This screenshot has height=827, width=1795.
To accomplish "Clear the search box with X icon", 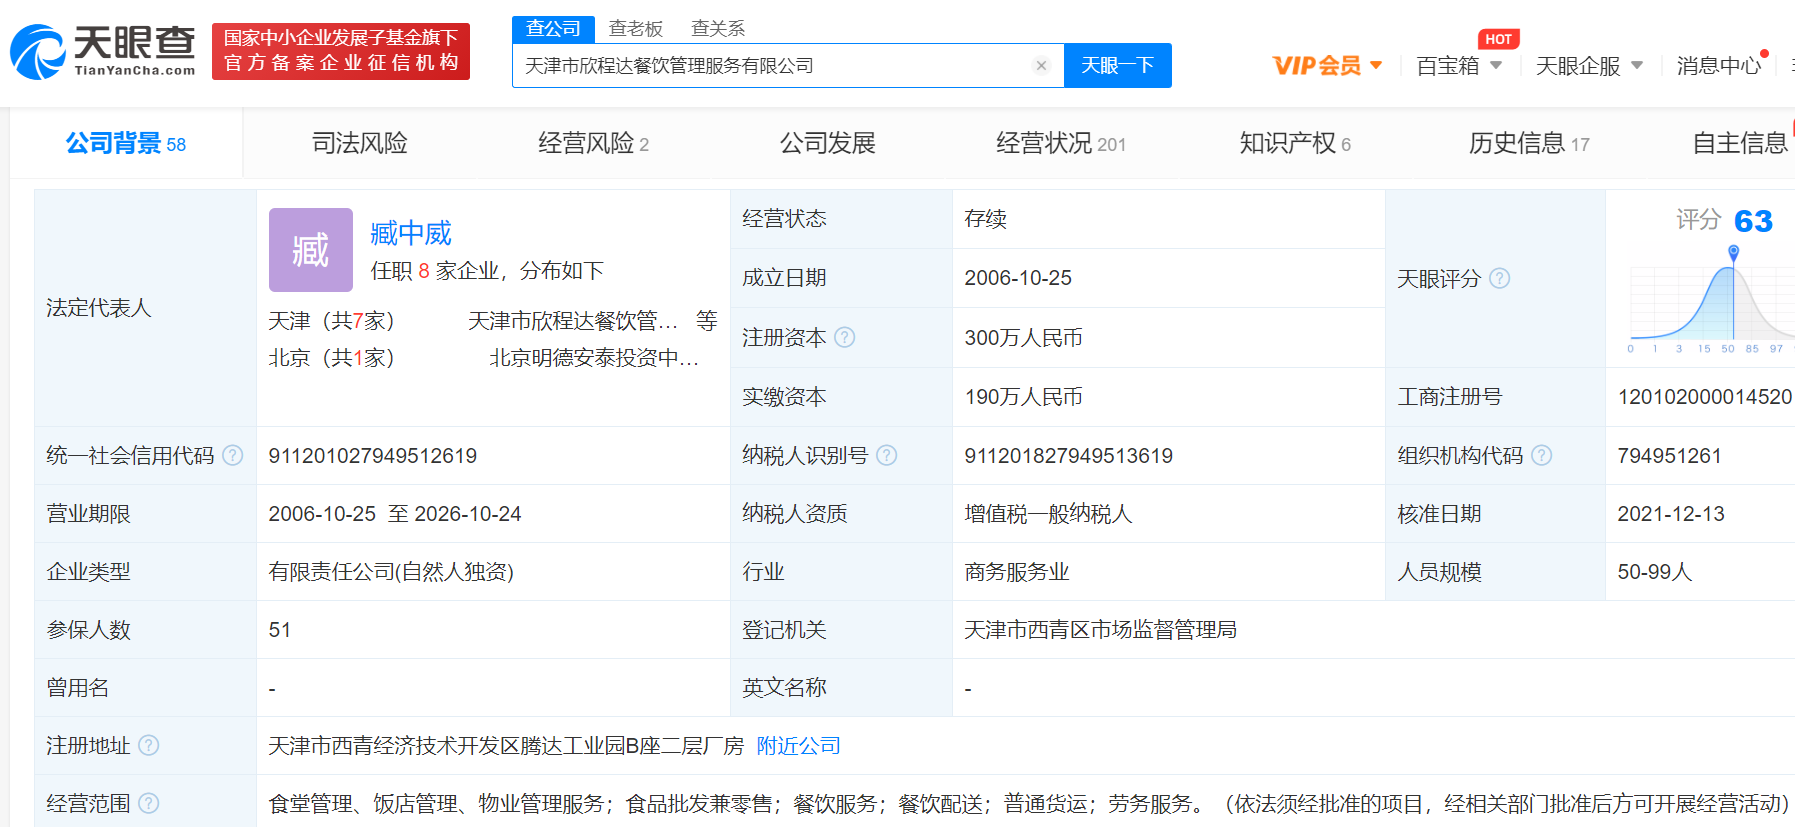I will point(1041,66).
